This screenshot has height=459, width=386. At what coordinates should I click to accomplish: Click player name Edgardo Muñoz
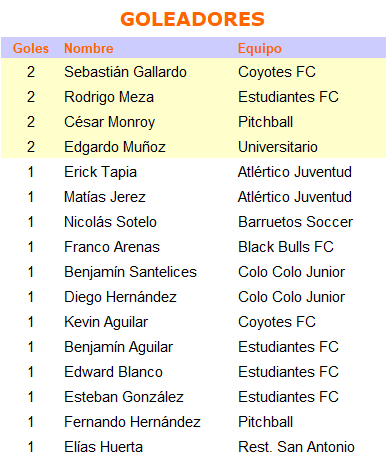pos(115,147)
